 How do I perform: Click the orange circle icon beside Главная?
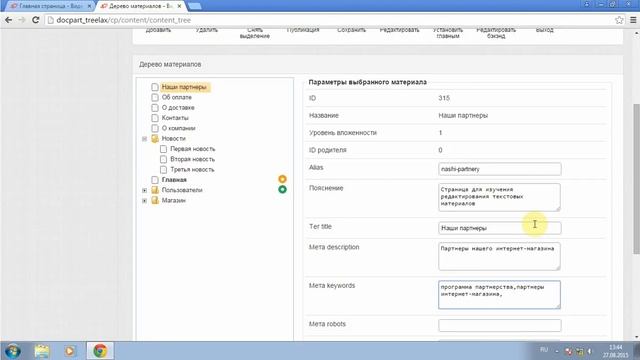[x=282, y=179]
